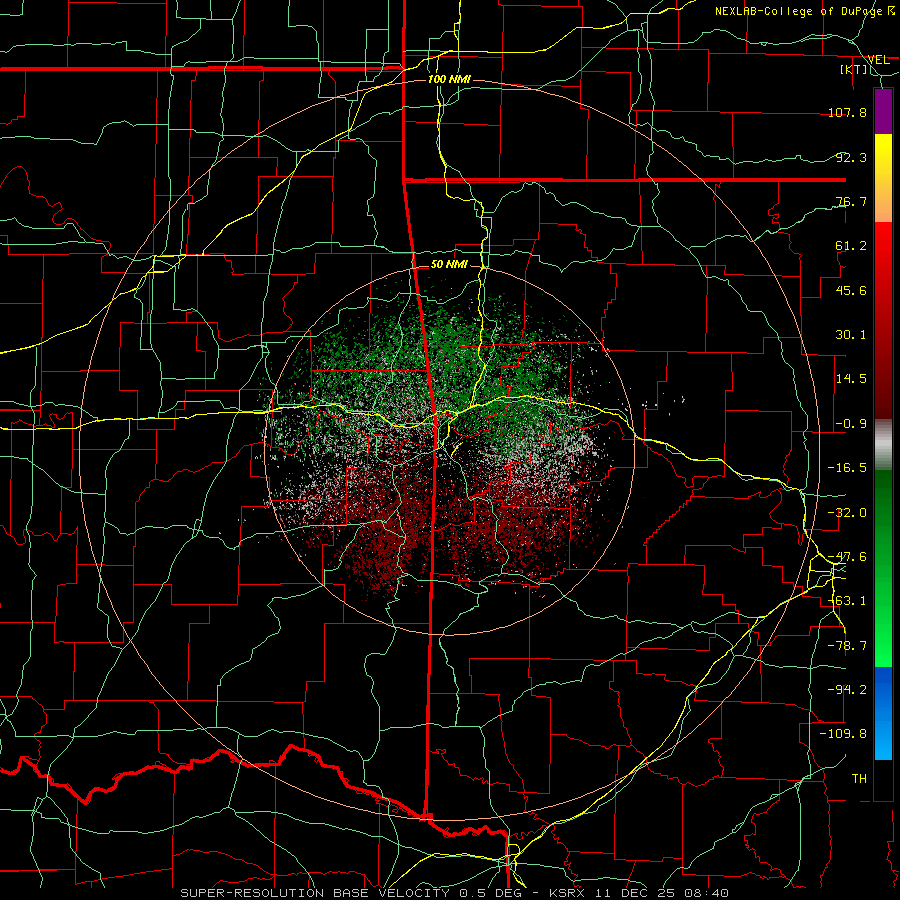Click the [KT] units label
The width and height of the screenshot is (900, 900).
pyautogui.click(x=854, y=69)
